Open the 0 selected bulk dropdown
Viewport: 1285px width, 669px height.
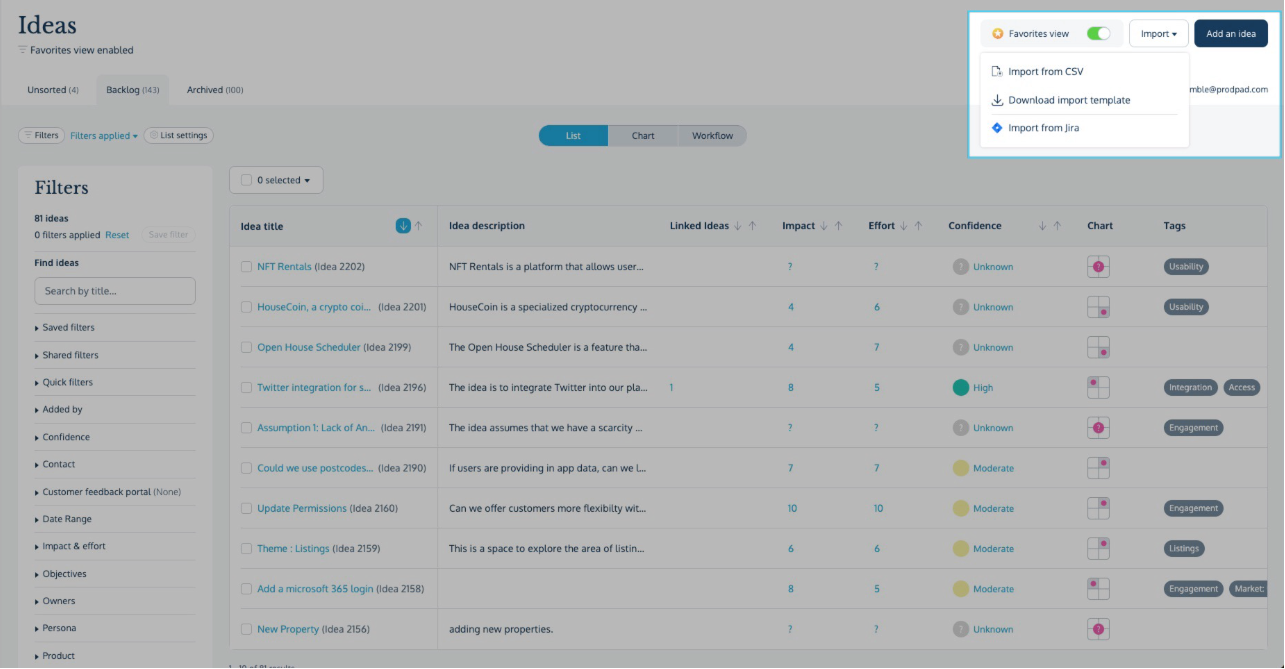tap(276, 180)
